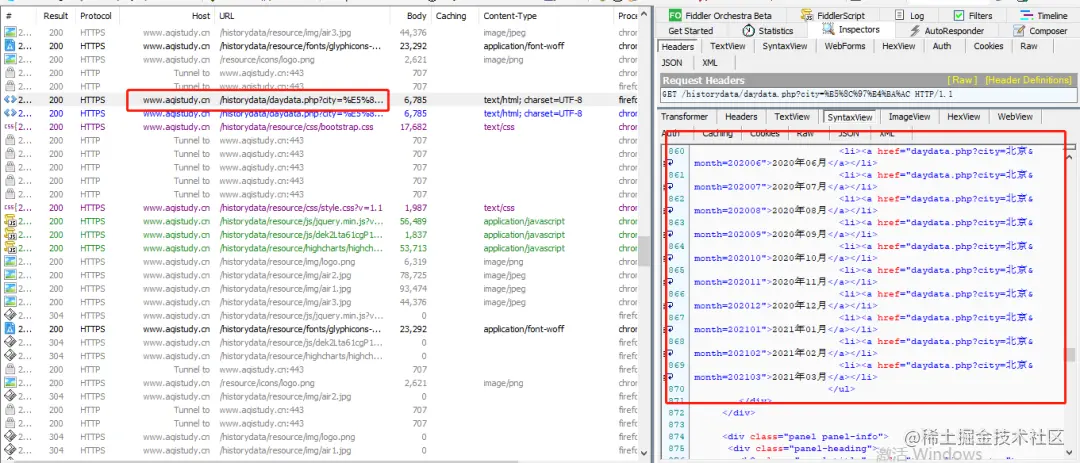The height and width of the screenshot is (463, 1080).
Task: Click the HTML arrows icon on the blue daydata.php session
Action: pyautogui.click(x=10, y=113)
